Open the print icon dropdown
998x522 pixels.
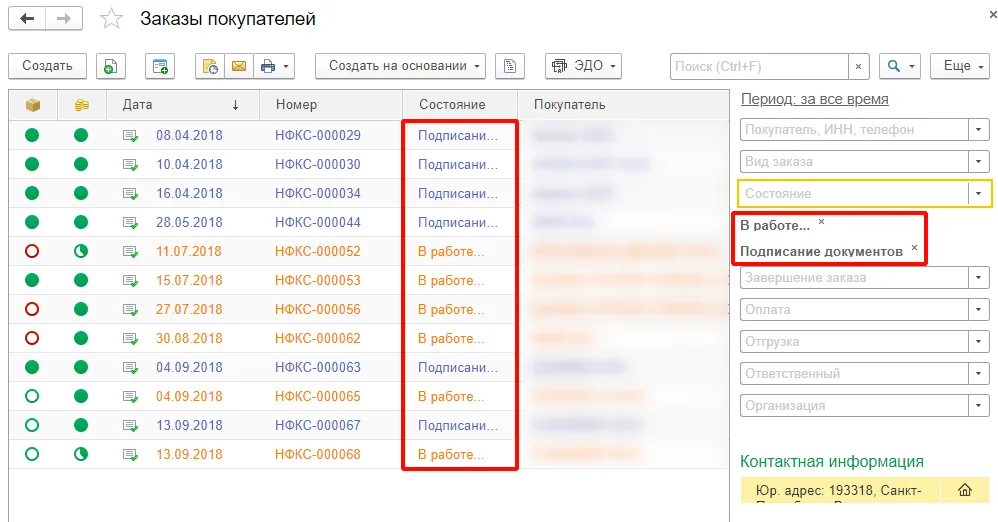coord(275,66)
